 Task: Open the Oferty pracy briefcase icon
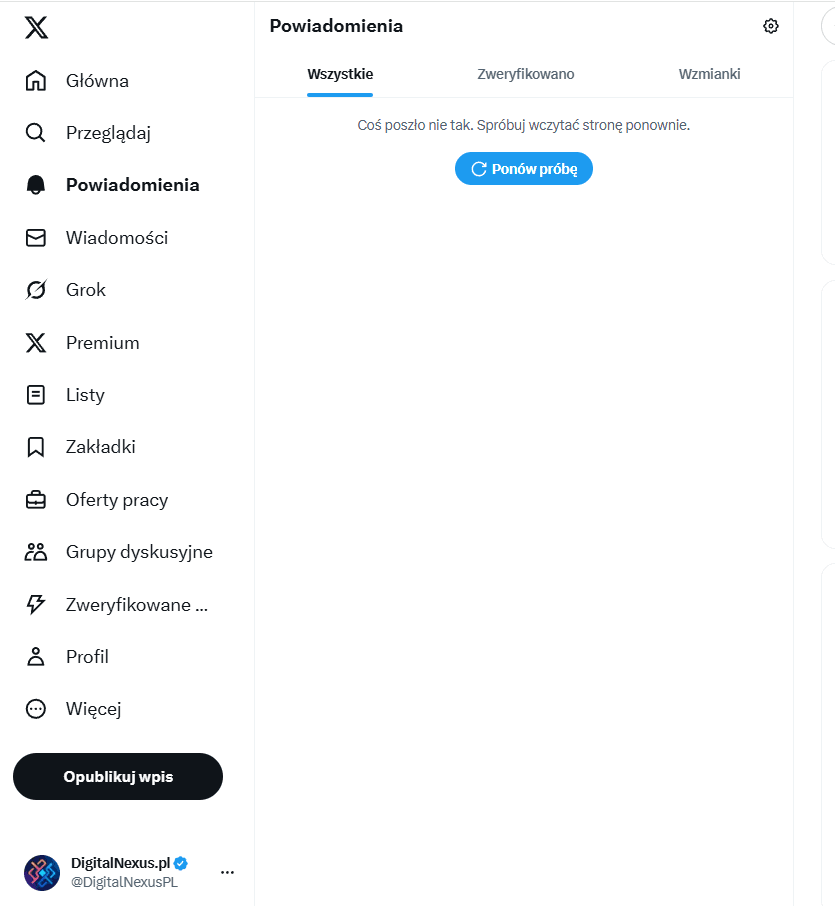click(x=36, y=500)
